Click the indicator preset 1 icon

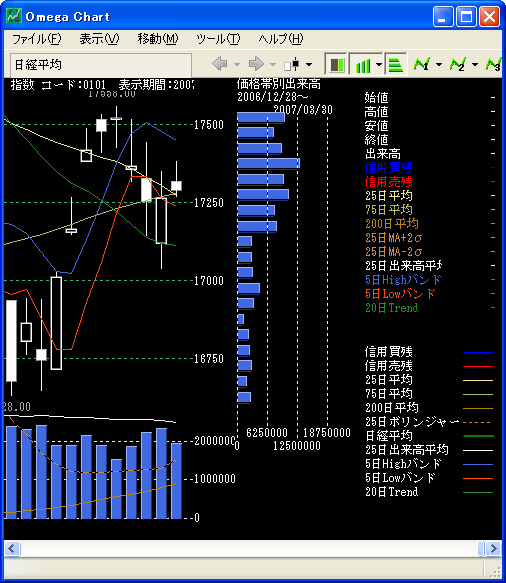[x=422, y=65]
